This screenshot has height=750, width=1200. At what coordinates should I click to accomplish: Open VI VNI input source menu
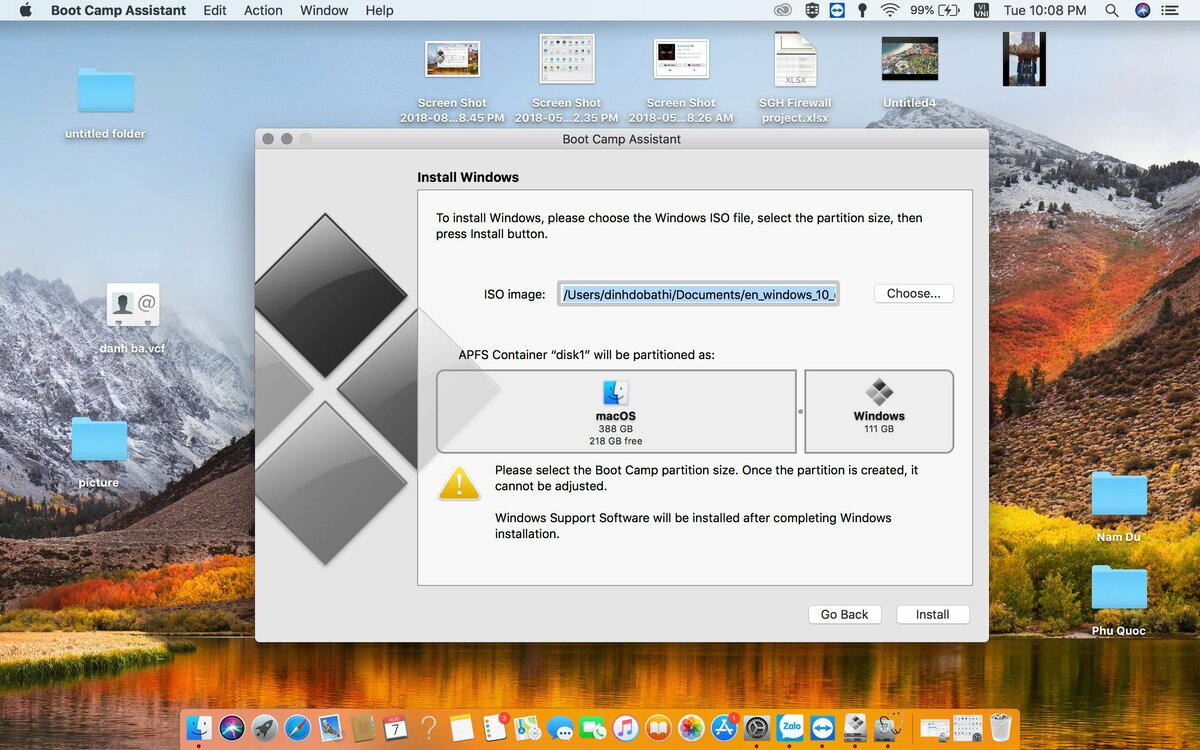pos(981,10)
